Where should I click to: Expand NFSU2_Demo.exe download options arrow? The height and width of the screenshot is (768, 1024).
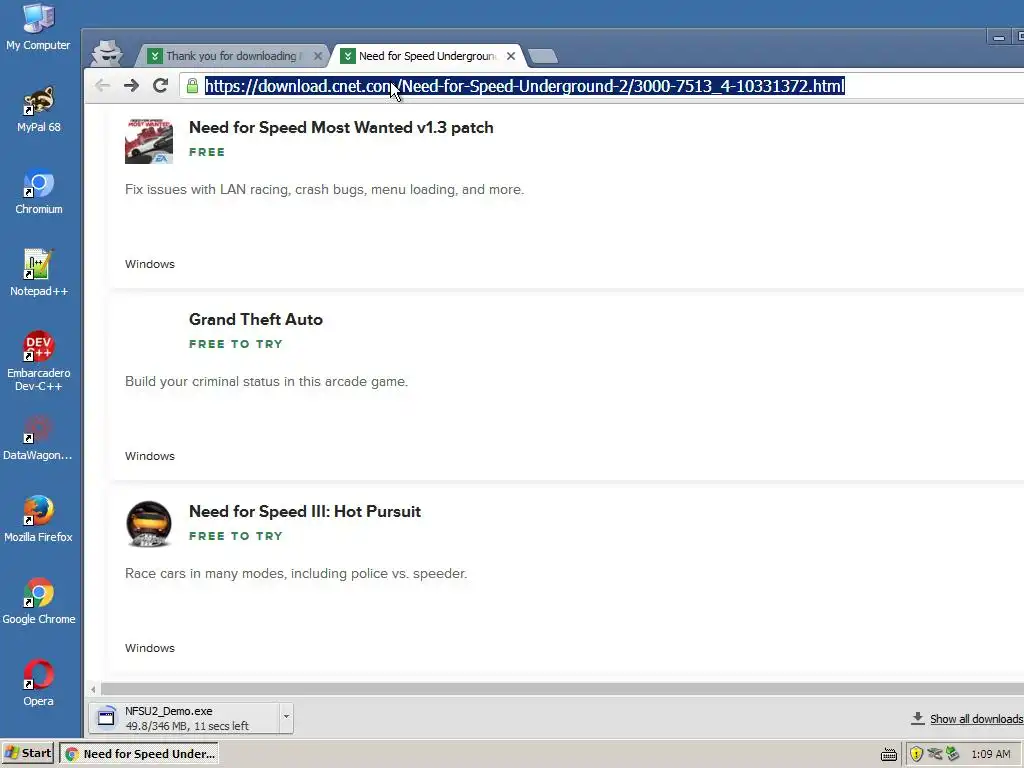pyautogui.click(x=286, y=717)
